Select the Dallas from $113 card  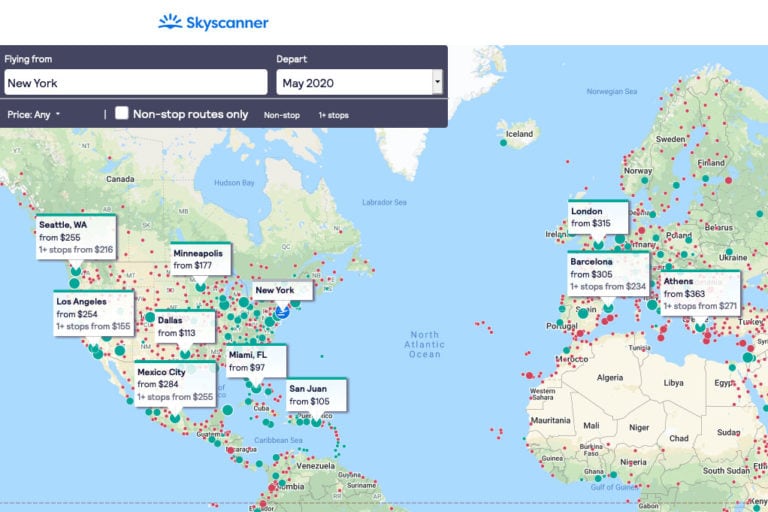pyautogui.click(x=185, y=326)
